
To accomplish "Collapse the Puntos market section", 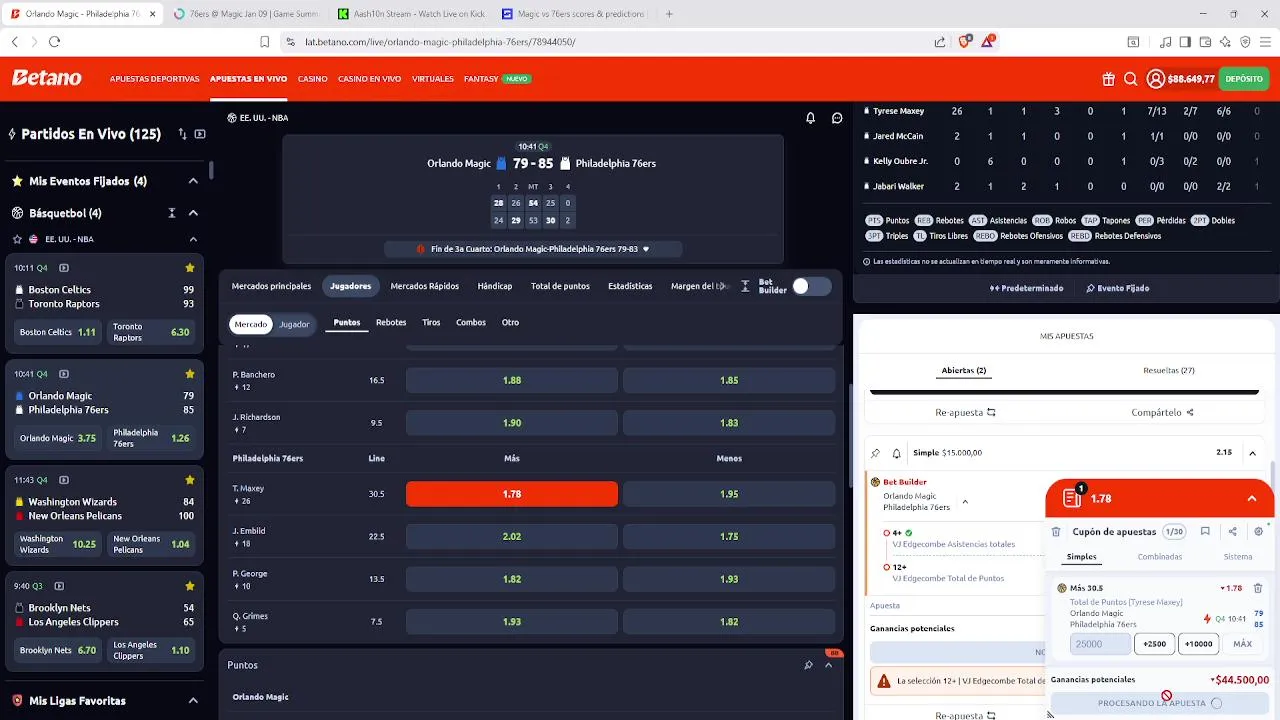I will [828, 665].
